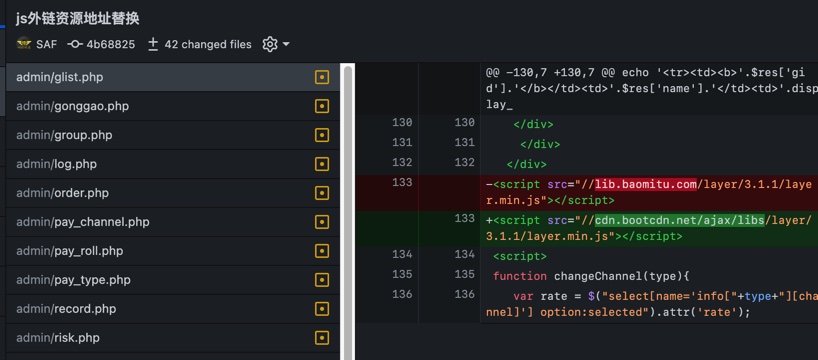Screen dimensions: 818x360
Task: Open admin/log.php file diff
Action: pos(173,164)
